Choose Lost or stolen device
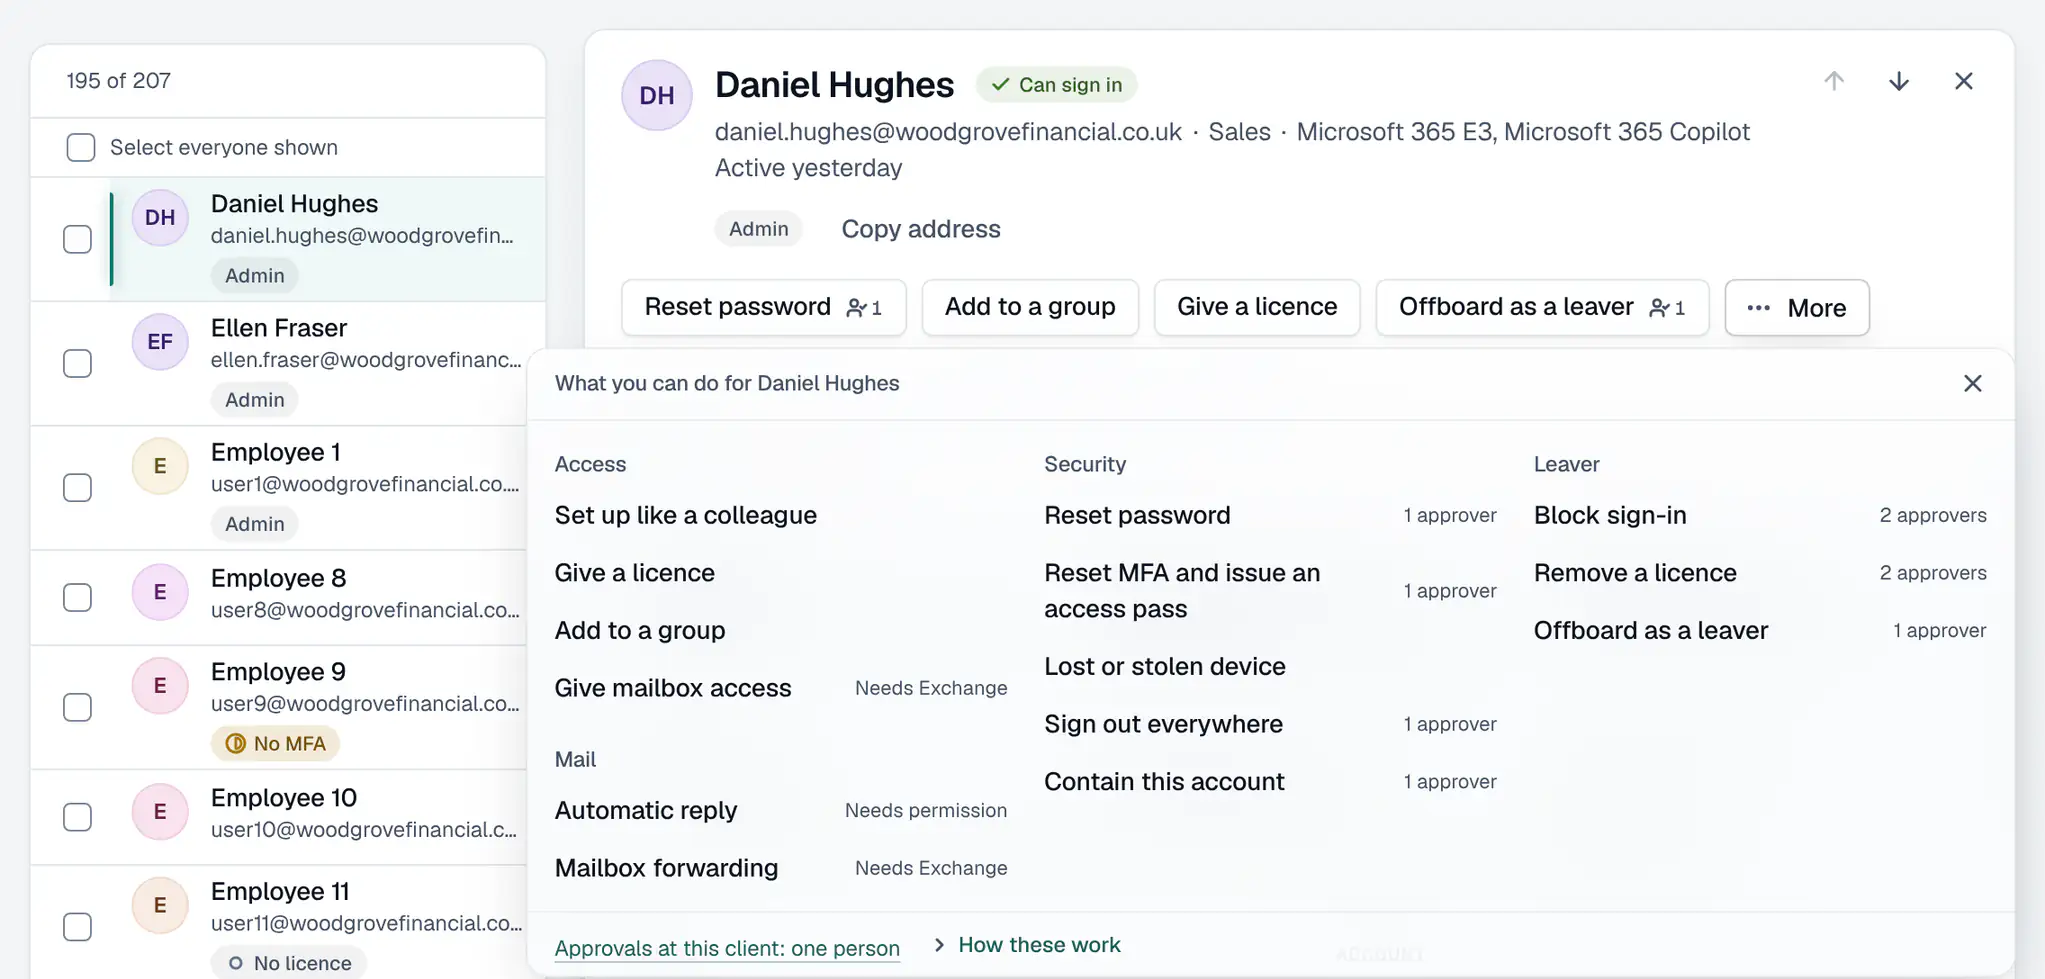The height and width of the screenshot is (979, 2045). tap(1165, 666)
